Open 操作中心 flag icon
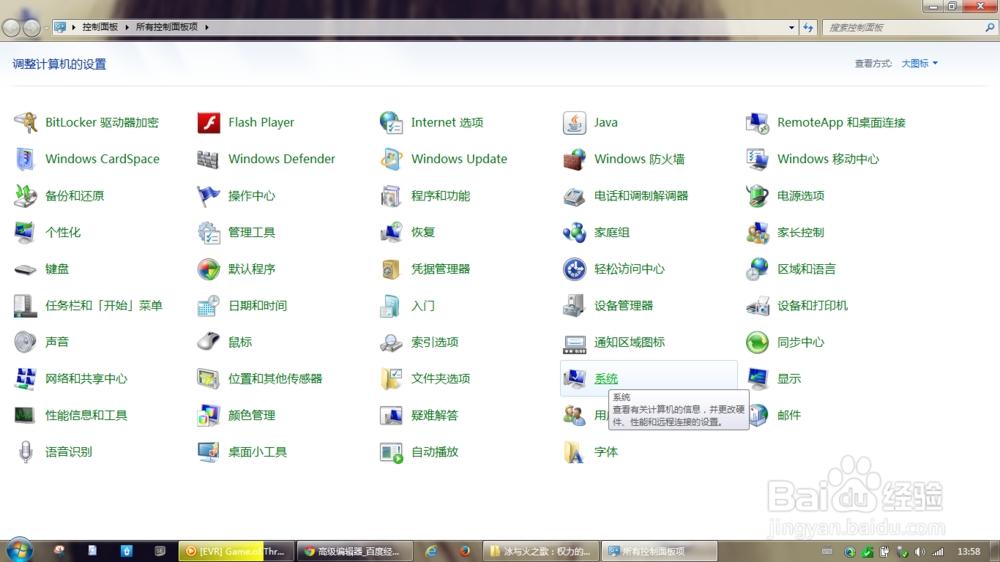 click(x=209, y=196)
